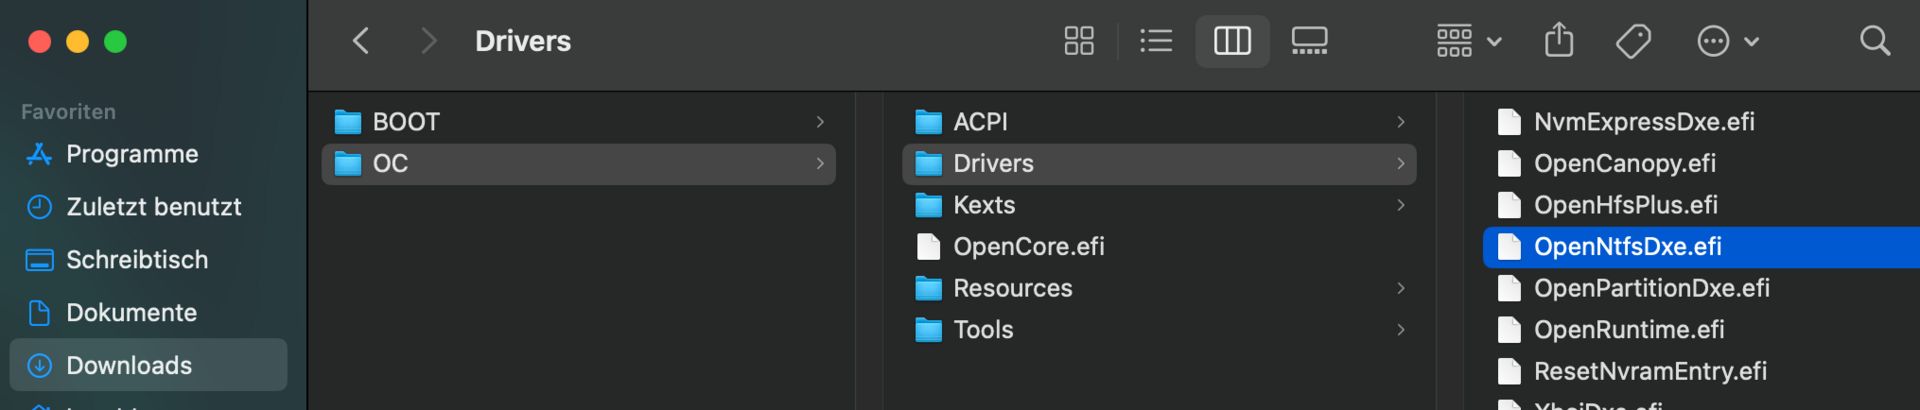Go forward with the right chevron
The width and height of the screenshot is (1920, 410).
(429, 41)
